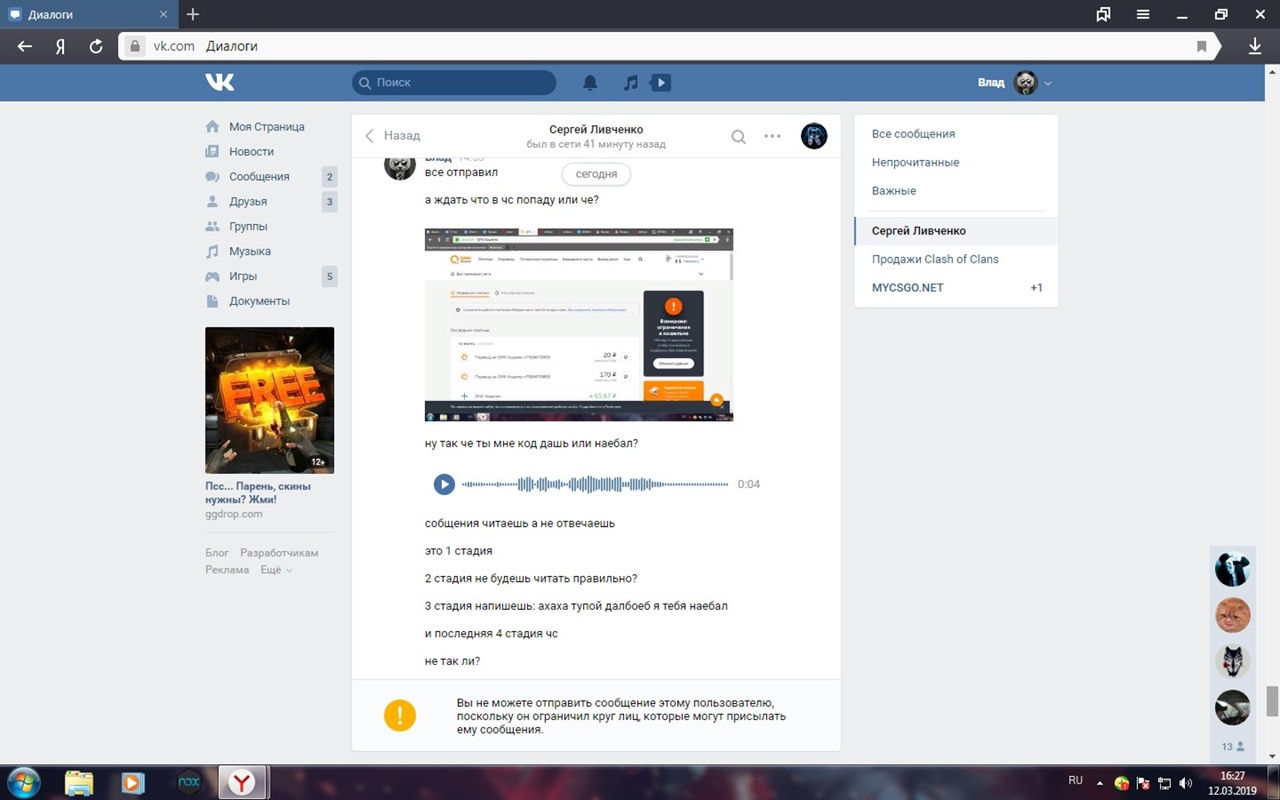
Task: Expand the Влад profile dropdown menu
Action: coord(1048,83)
